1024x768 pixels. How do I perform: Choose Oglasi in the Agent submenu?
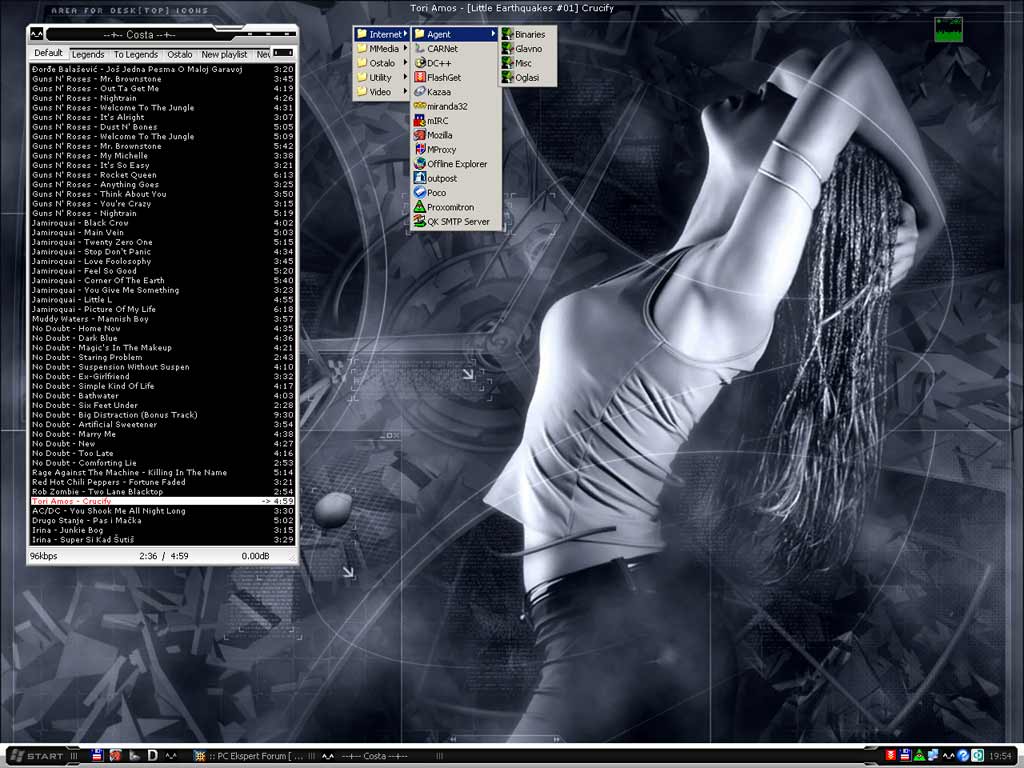[526, 77]
